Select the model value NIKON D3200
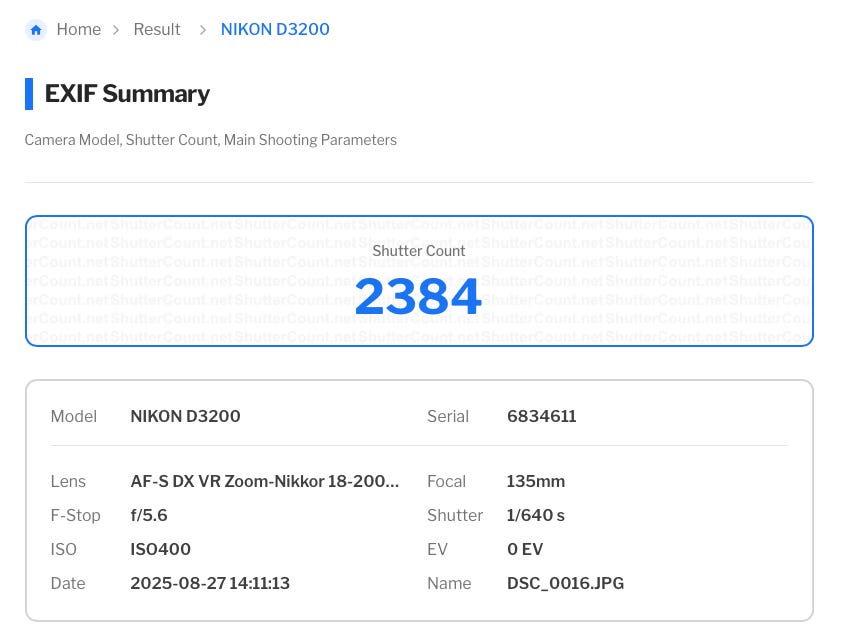Image resolution: width=844 pixels, height=643 pixels. tap(185, 417)
